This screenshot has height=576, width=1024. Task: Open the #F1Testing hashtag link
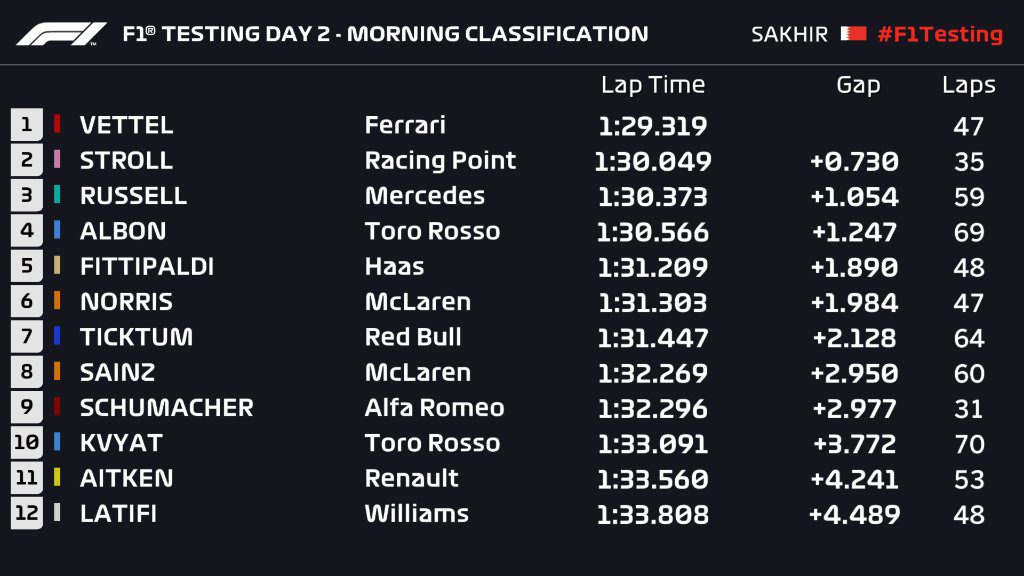tap(940, 34)
